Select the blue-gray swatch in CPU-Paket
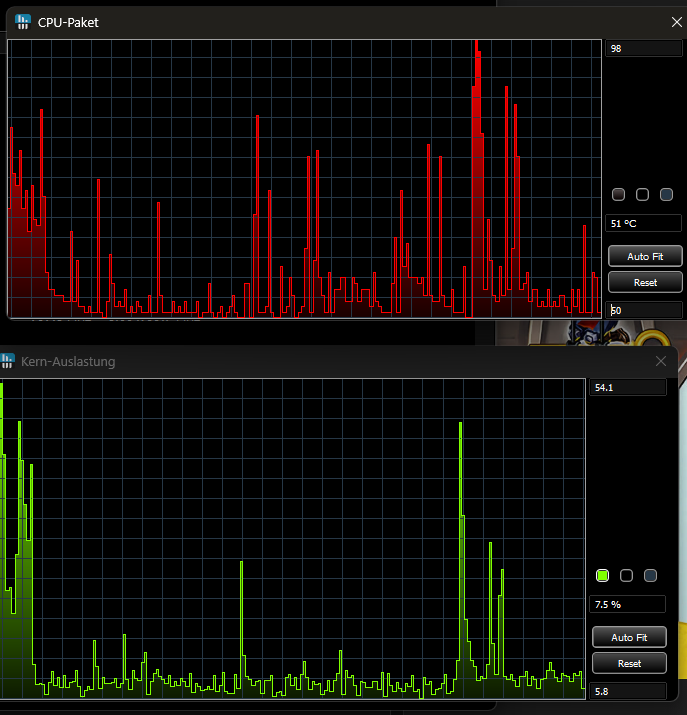This screenshot has width=687, height=715. 666,195
